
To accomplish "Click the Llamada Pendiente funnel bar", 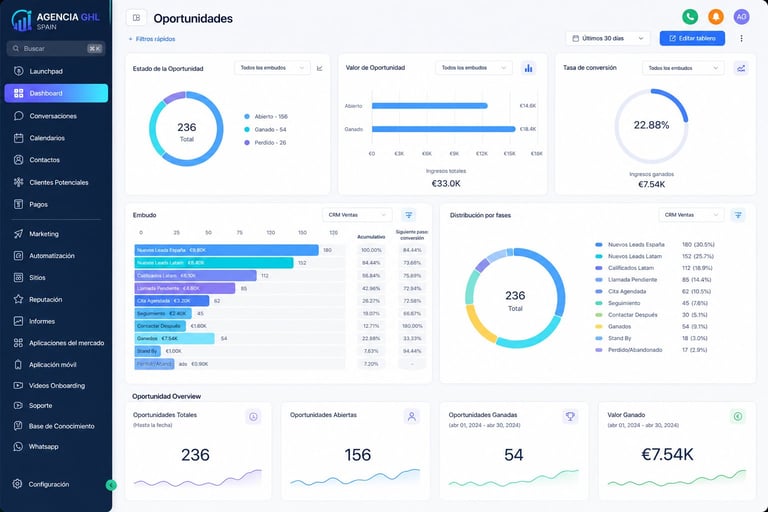I will [x=185, y=288].
